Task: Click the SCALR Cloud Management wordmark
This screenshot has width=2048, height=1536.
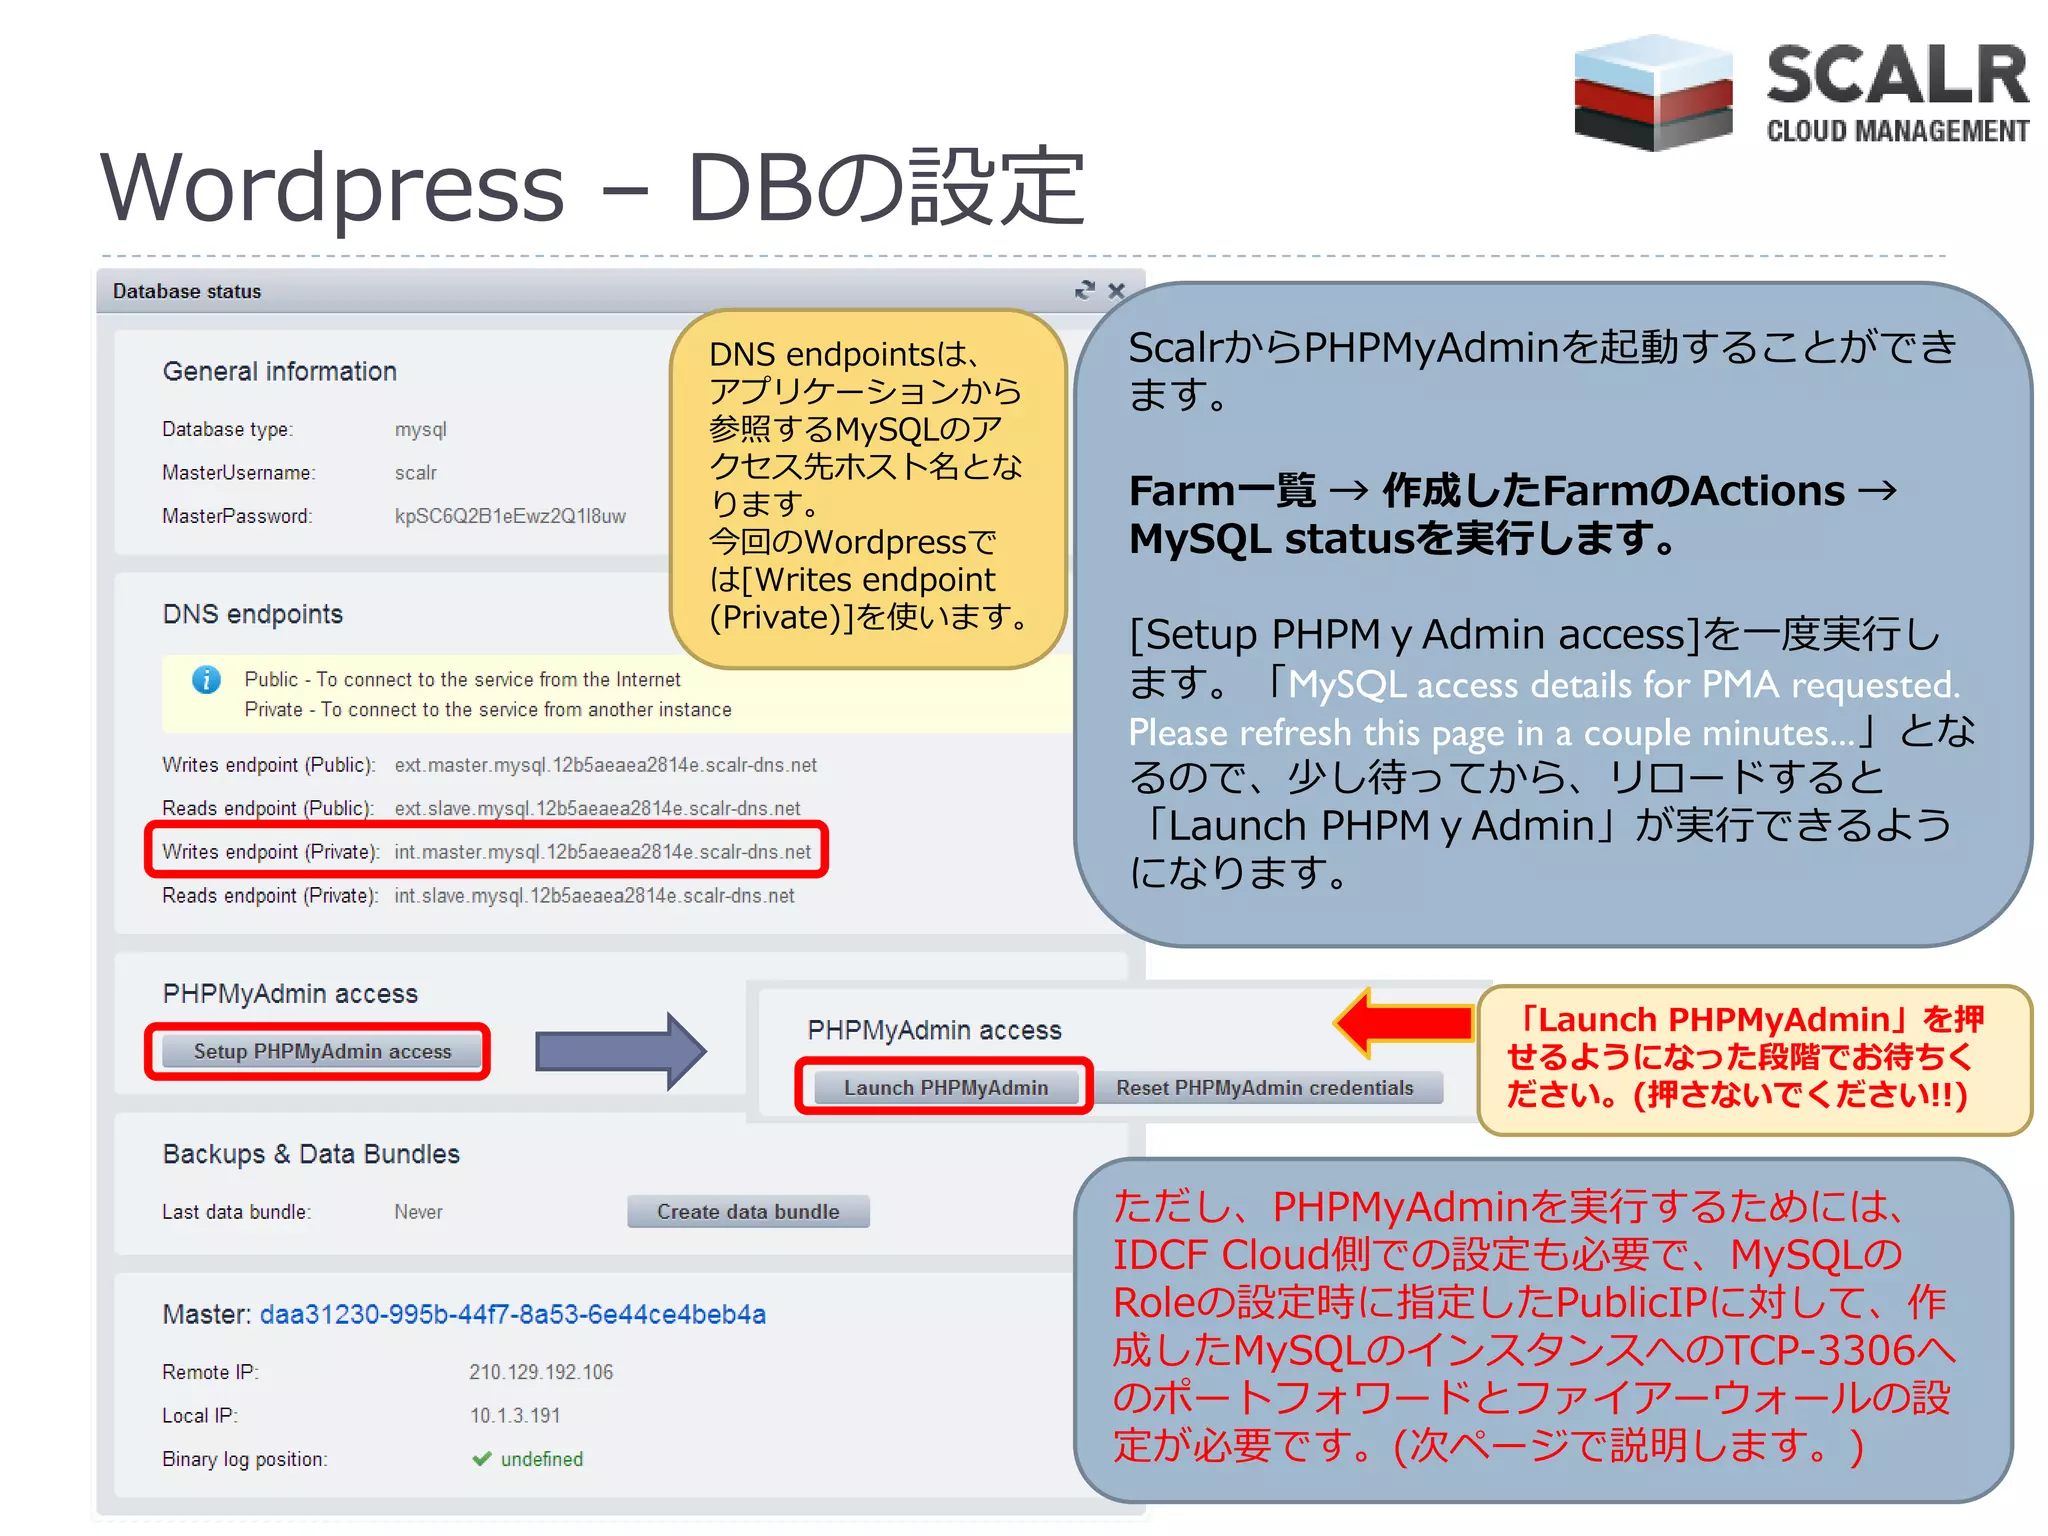Action: [x=1897, y=93]
